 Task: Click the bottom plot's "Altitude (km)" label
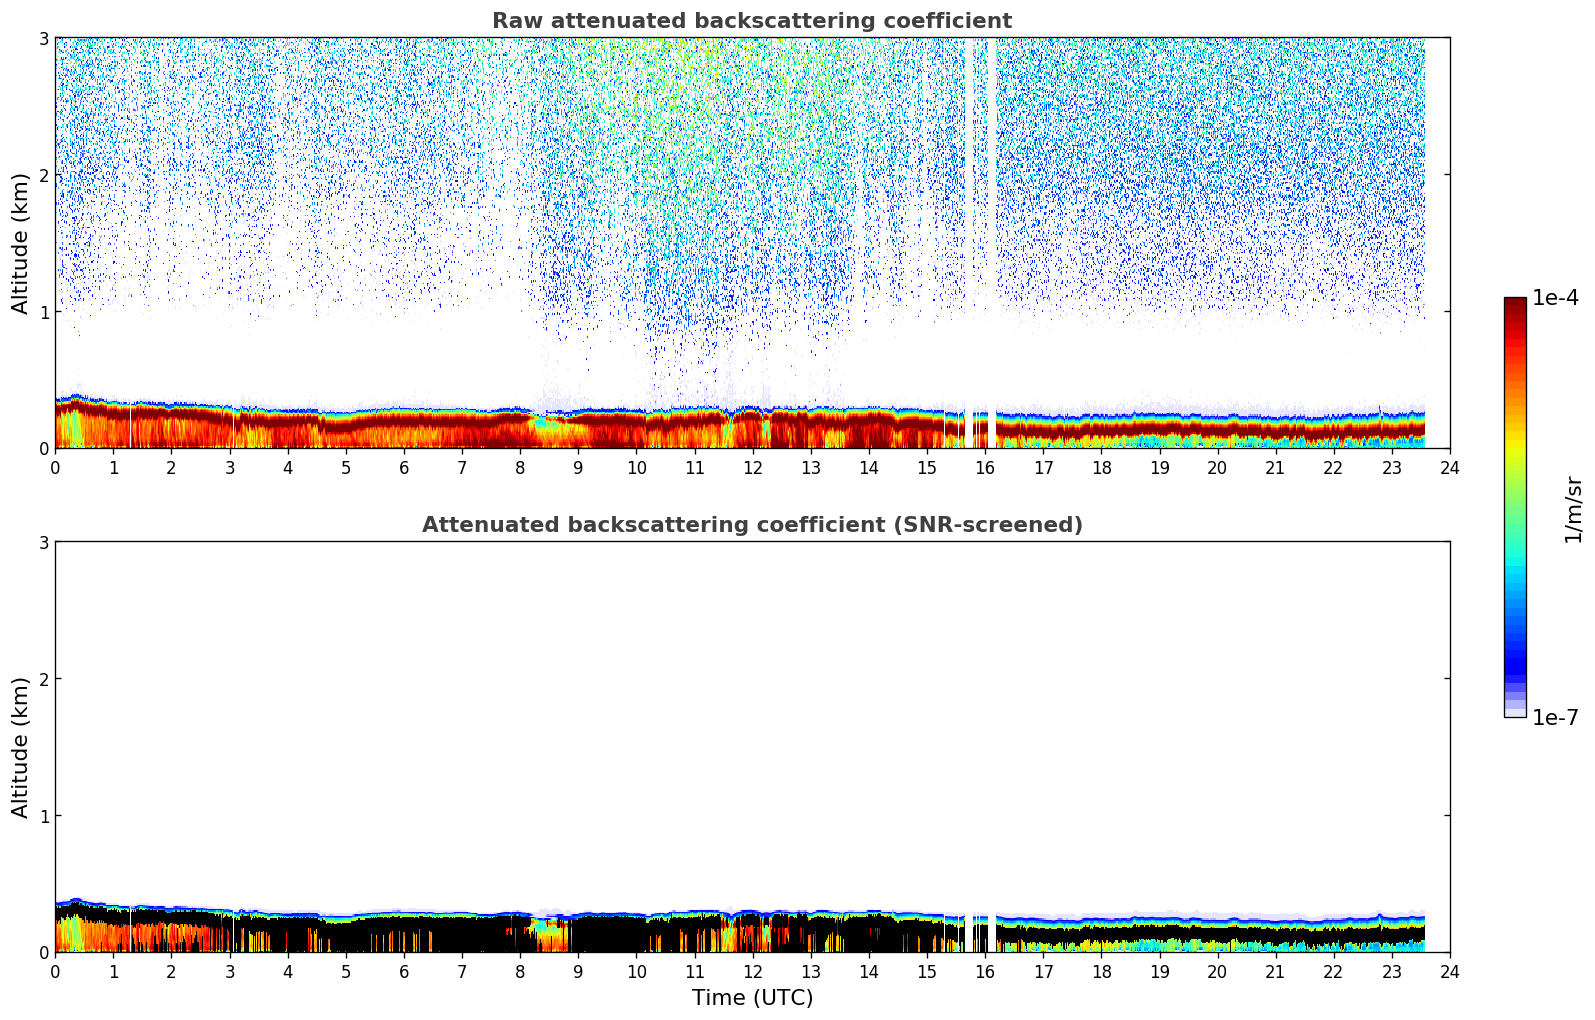pyautogui.click(x=21, y=747)
